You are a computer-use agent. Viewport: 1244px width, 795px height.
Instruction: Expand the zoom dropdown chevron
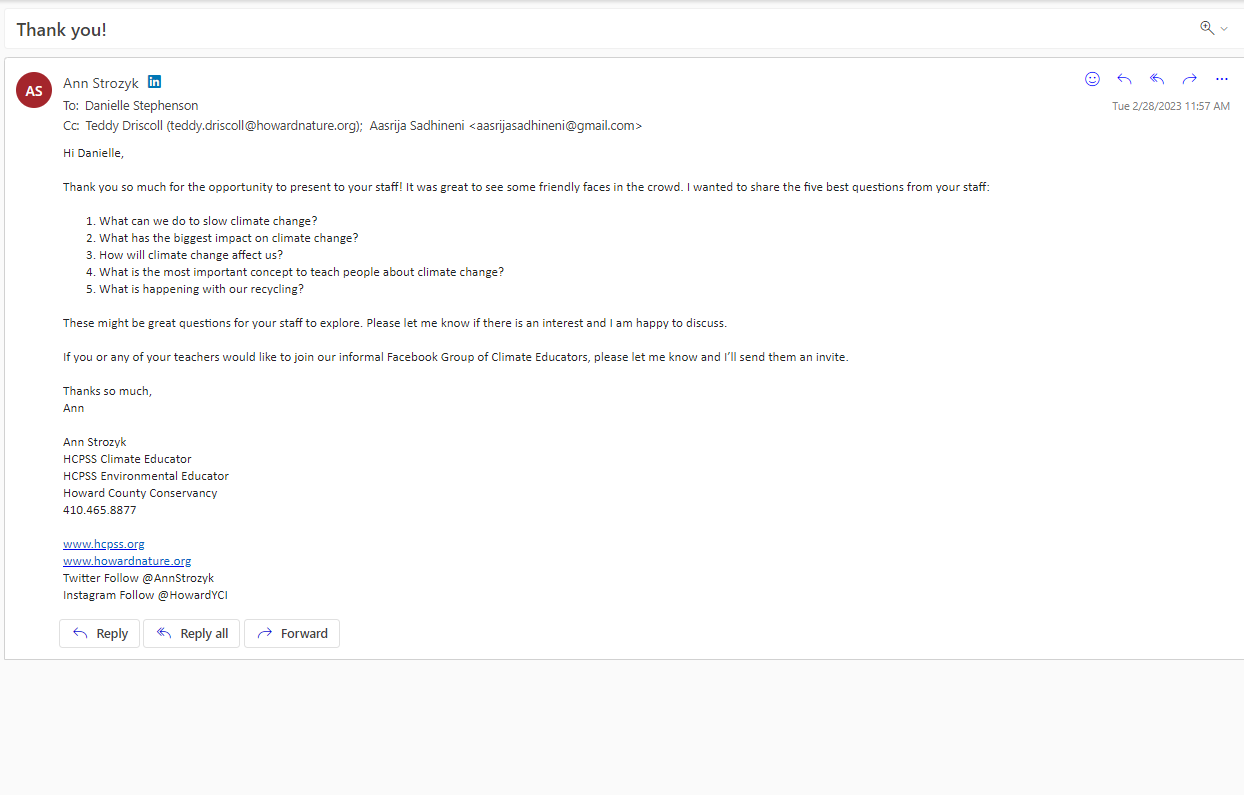point(1223,29)
